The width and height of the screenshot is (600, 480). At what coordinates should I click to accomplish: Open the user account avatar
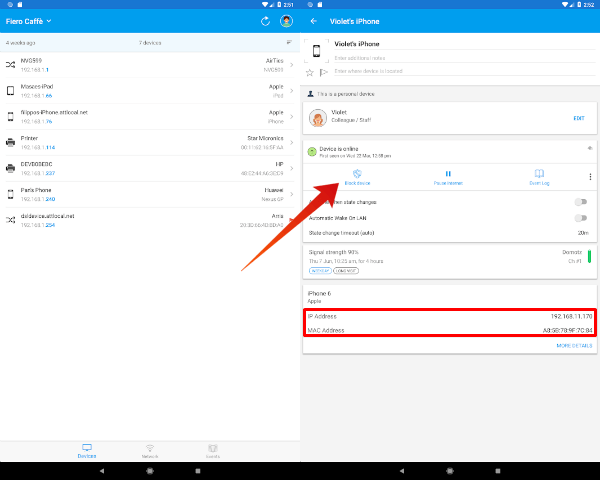(286, 21)
